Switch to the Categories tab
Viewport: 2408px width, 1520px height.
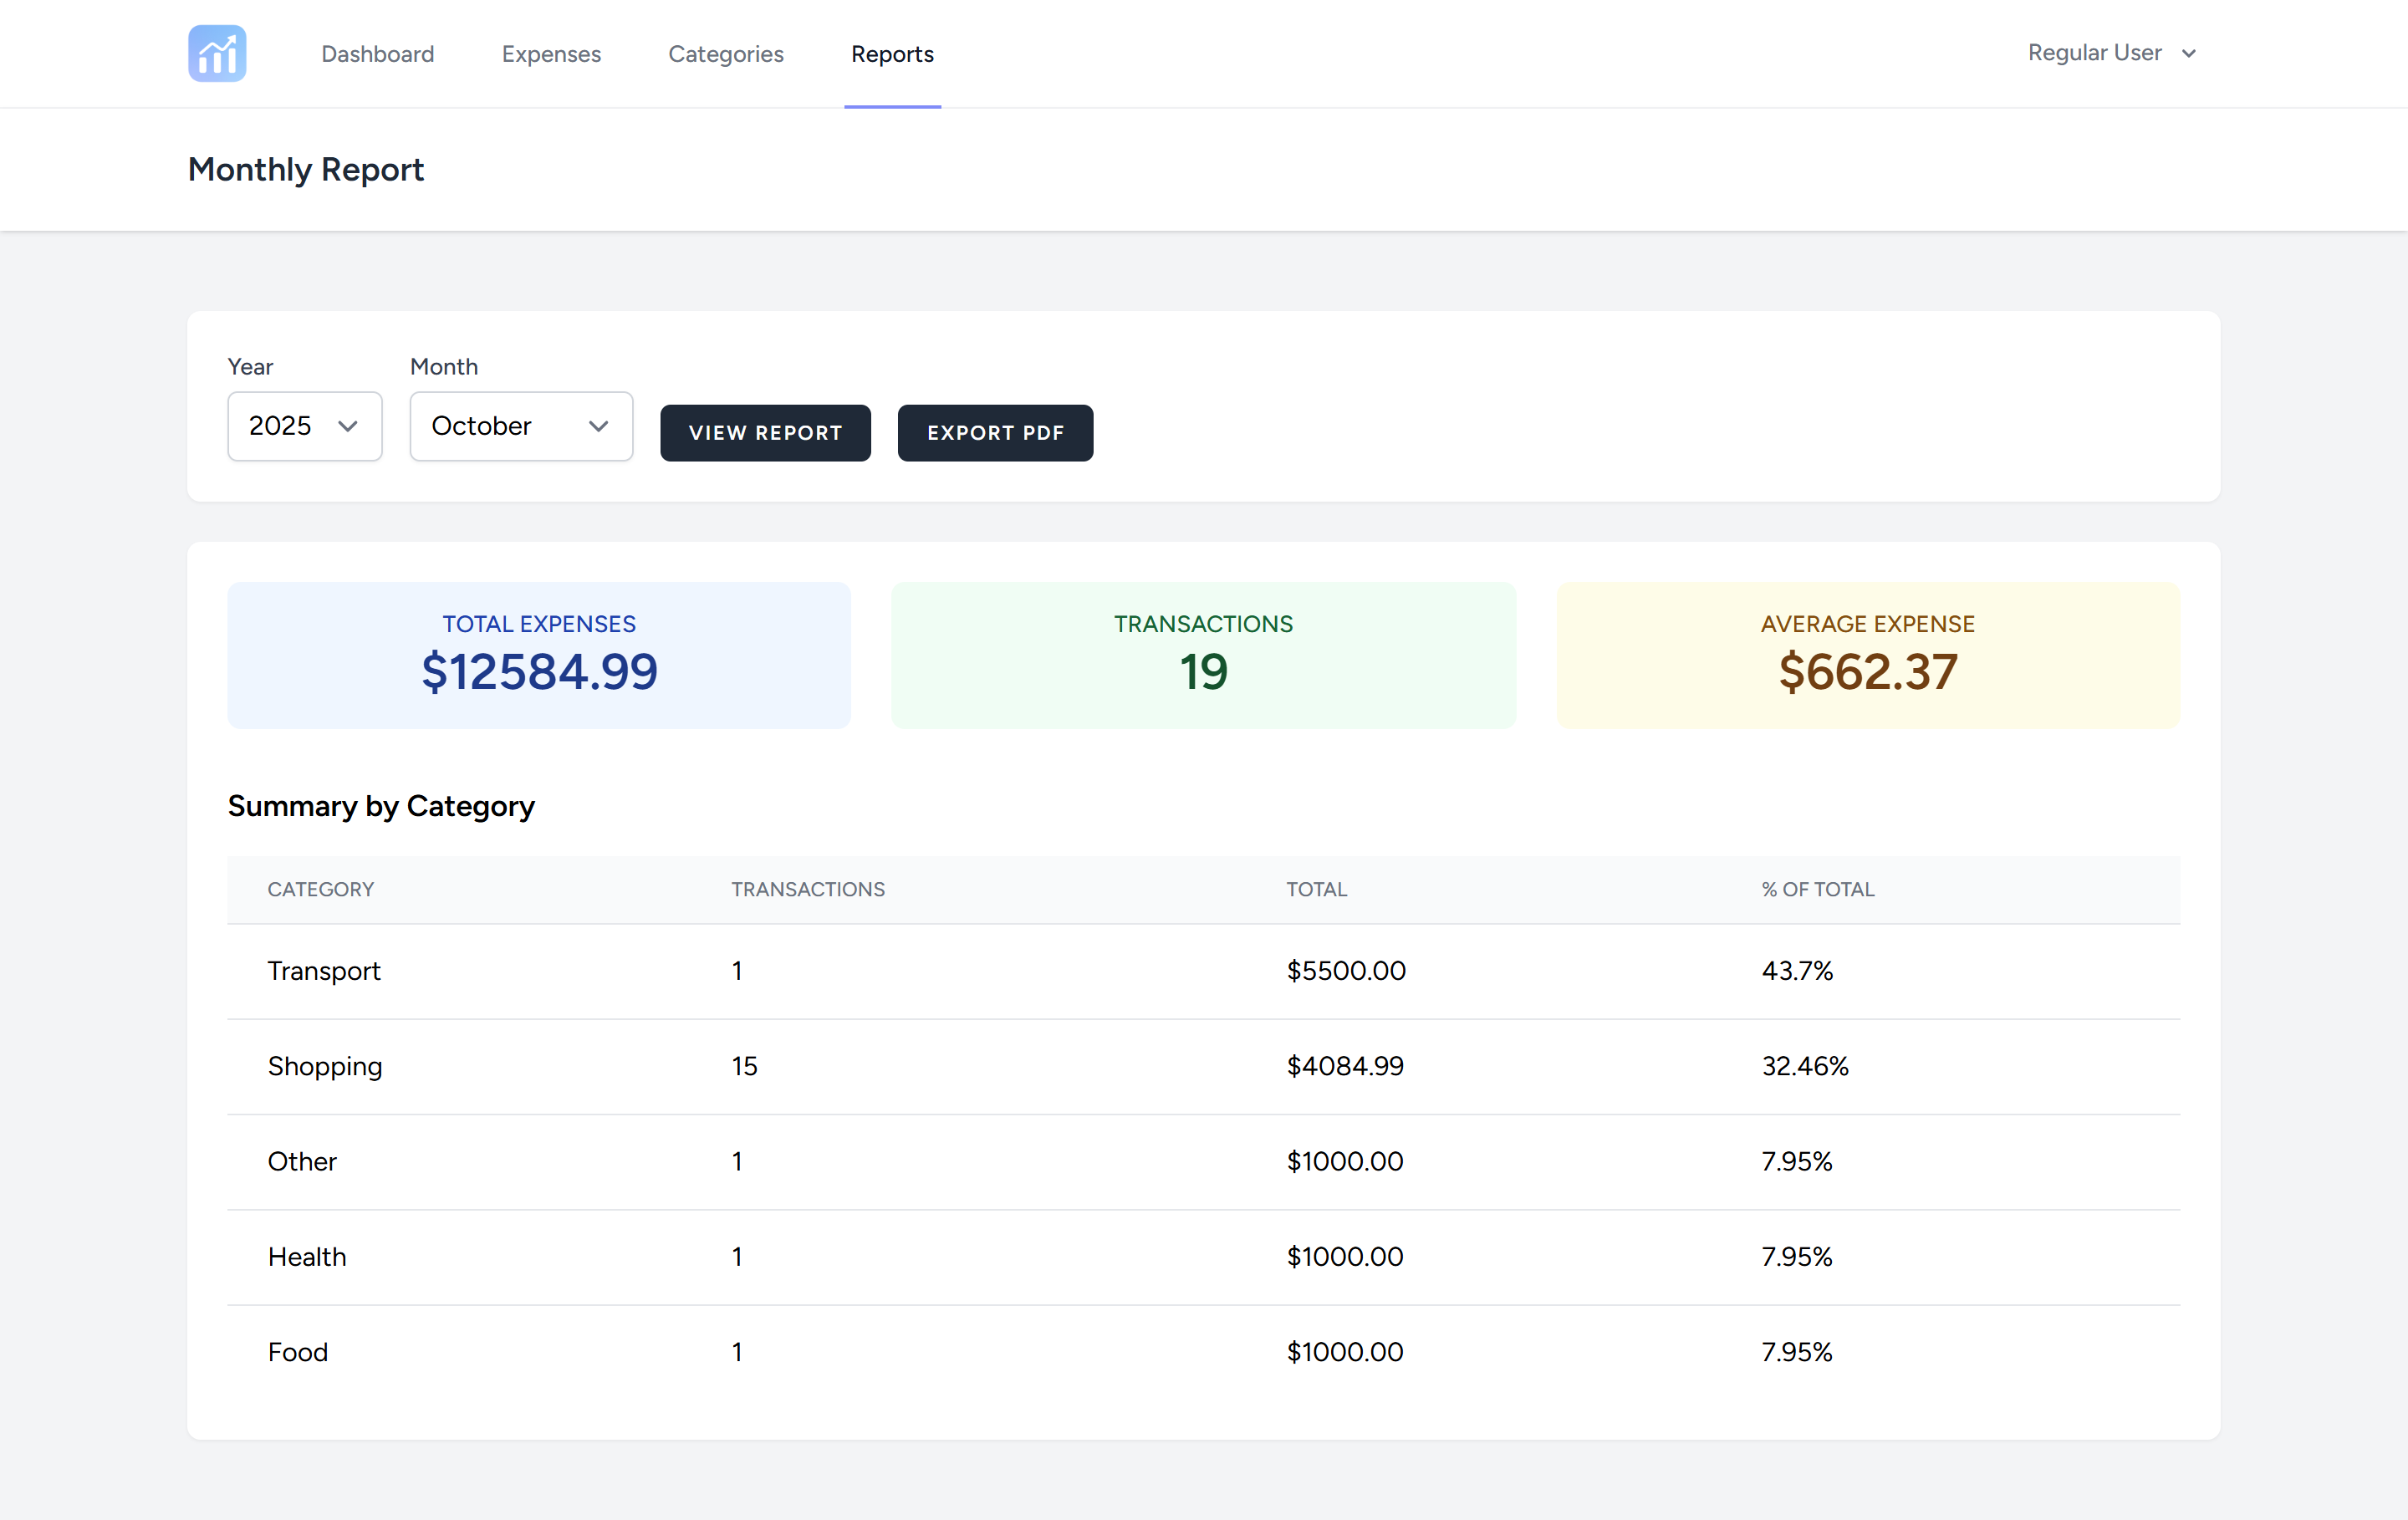[x=725, y=54]
